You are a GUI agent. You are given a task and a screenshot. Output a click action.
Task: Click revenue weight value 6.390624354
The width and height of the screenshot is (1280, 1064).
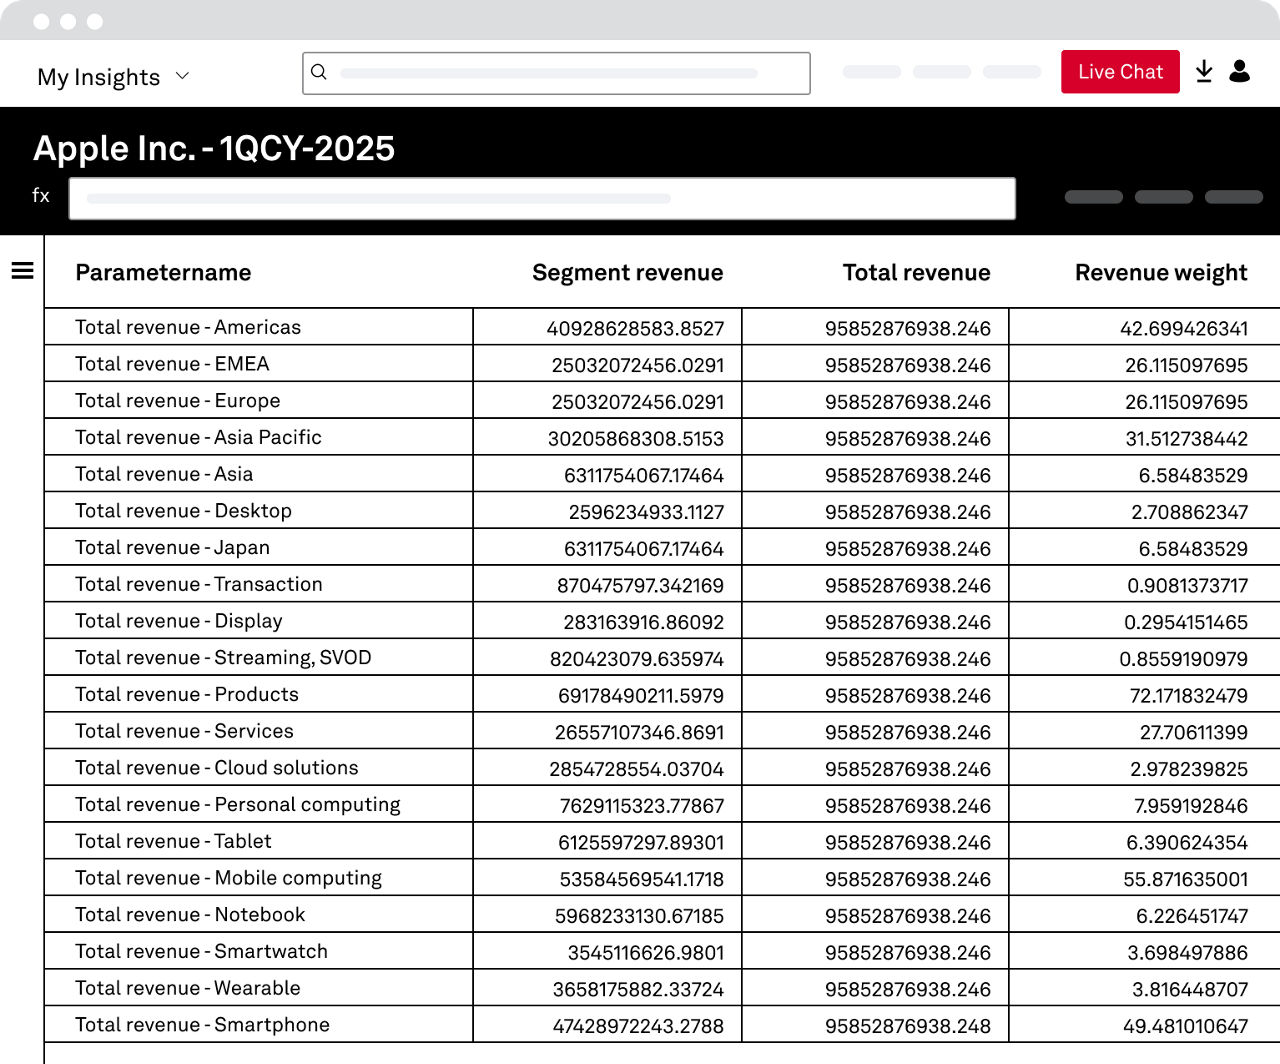(1187, 843)
